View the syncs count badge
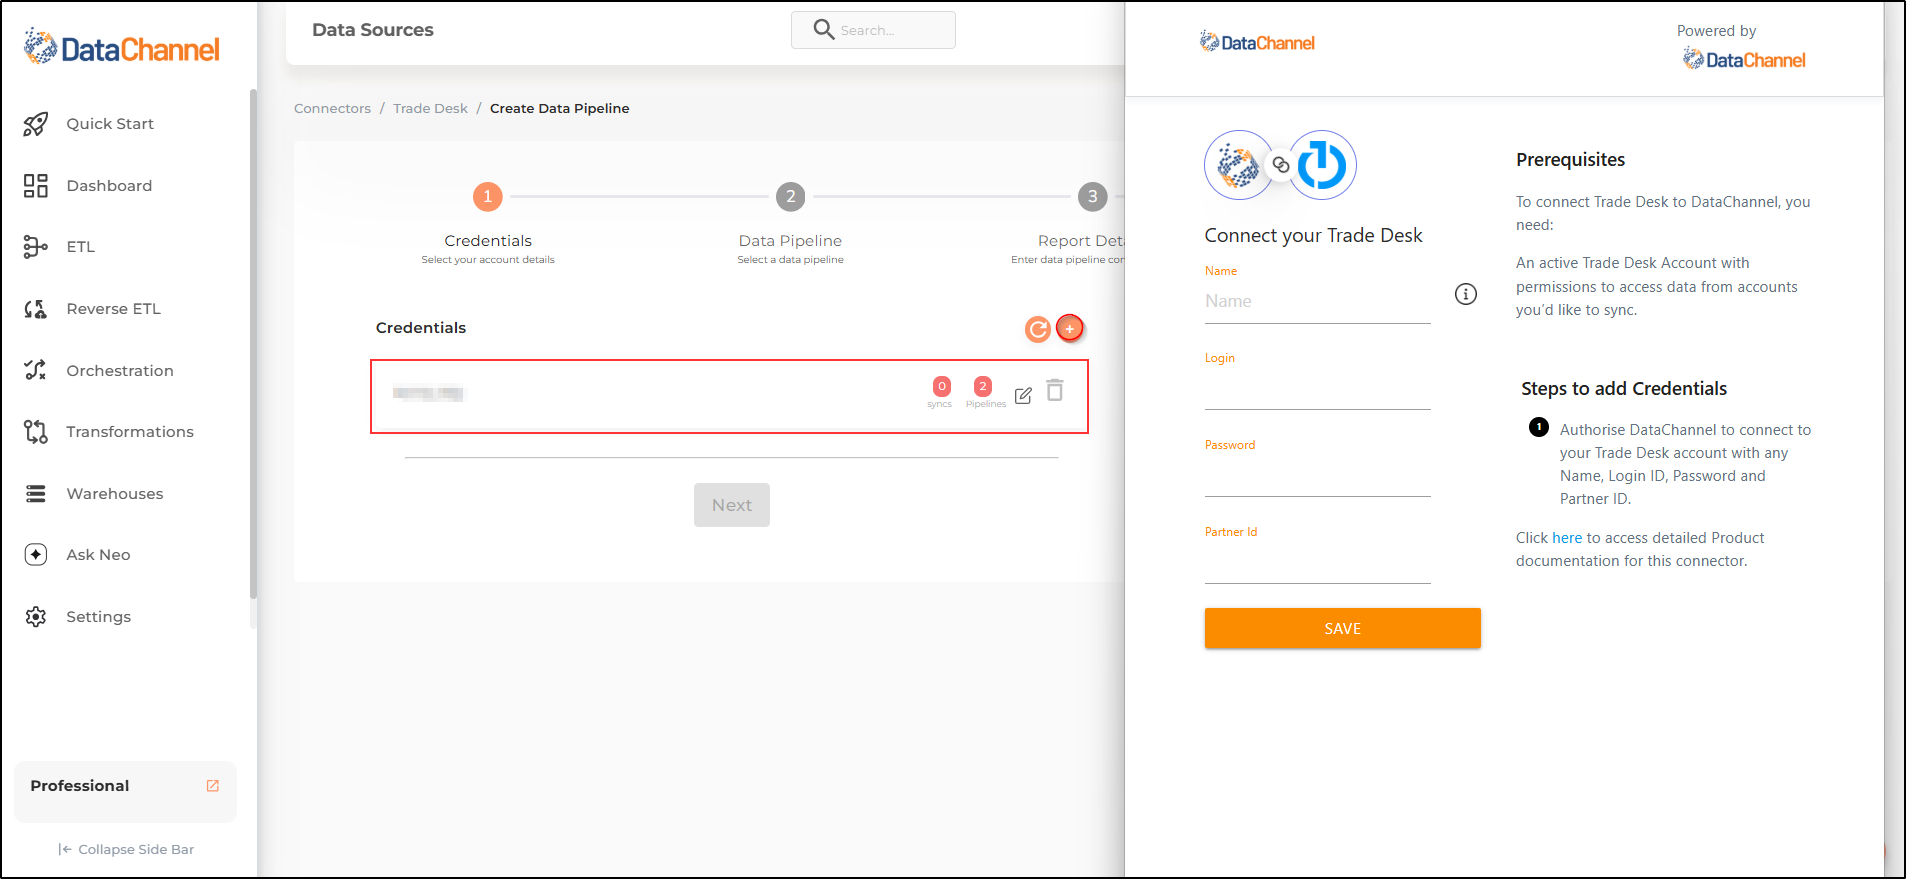This screenshot has width=1906, height=879. pos(942,386)
